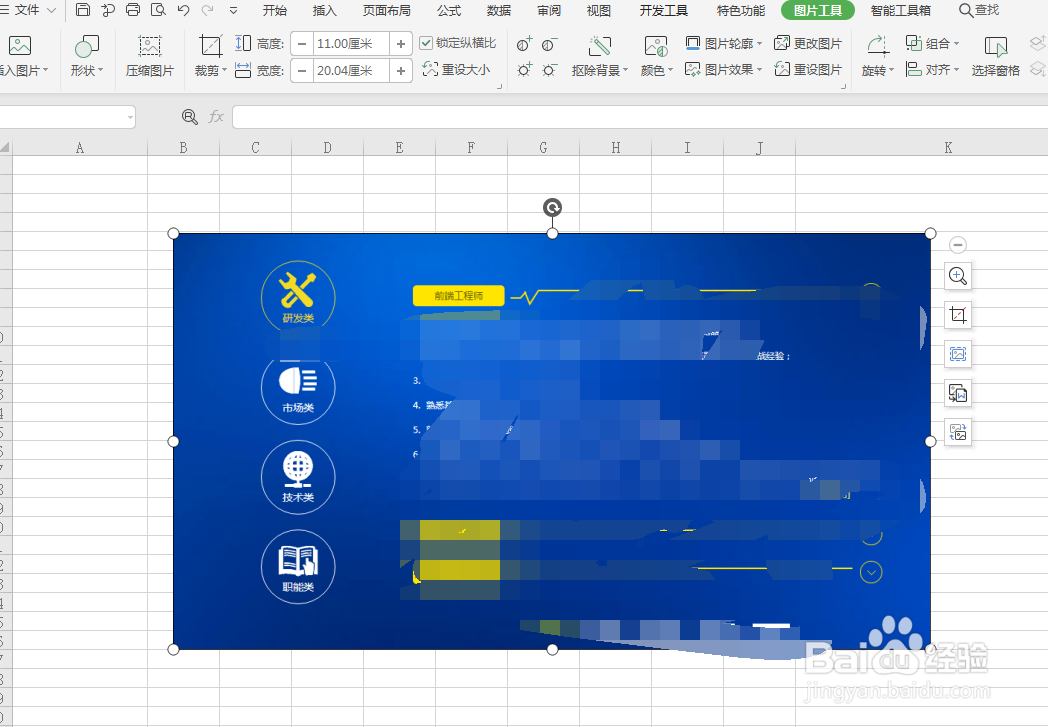This screenshot has width=1048, height=727.
Task: Click the Save icon in quick toolbar
Action: coord(82,10)
